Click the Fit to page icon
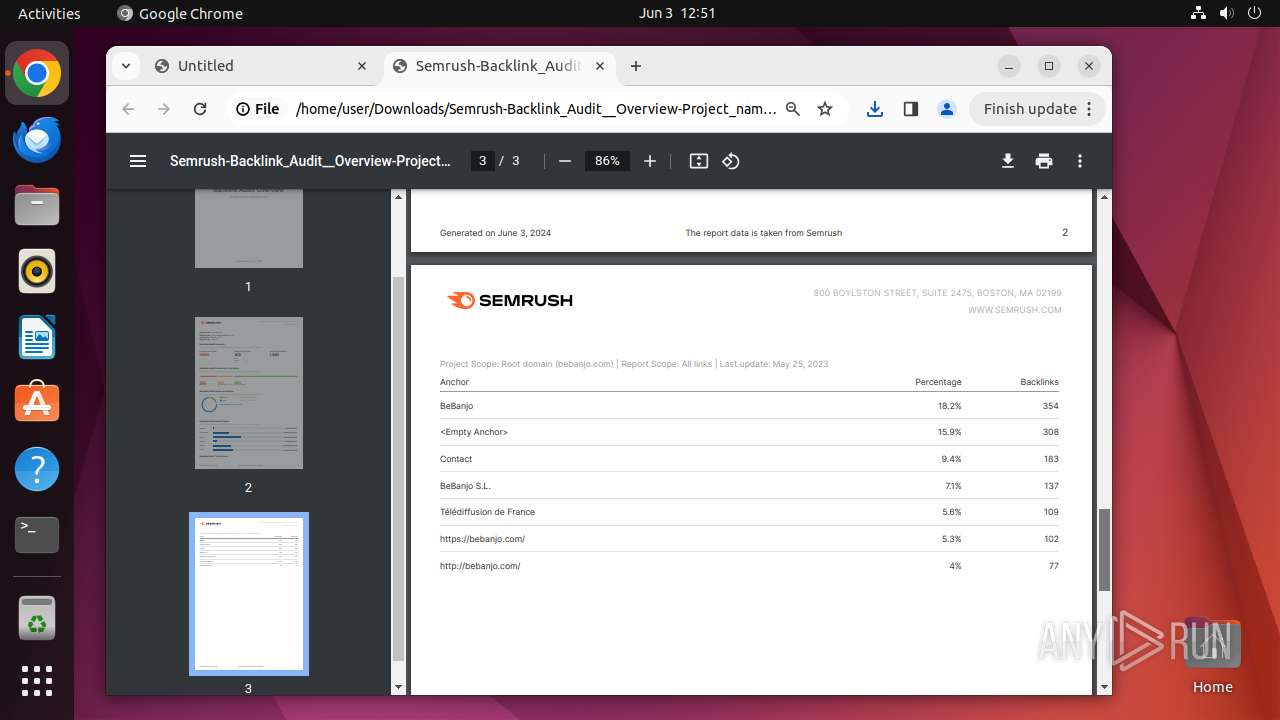1280x720 pixels. click(x=699, y=161)
